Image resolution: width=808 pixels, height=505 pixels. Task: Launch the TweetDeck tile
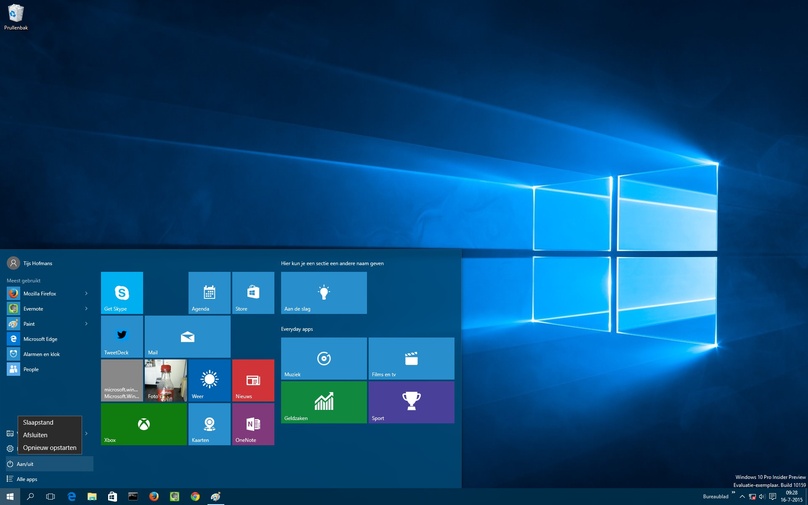click(x=122, y=336)
